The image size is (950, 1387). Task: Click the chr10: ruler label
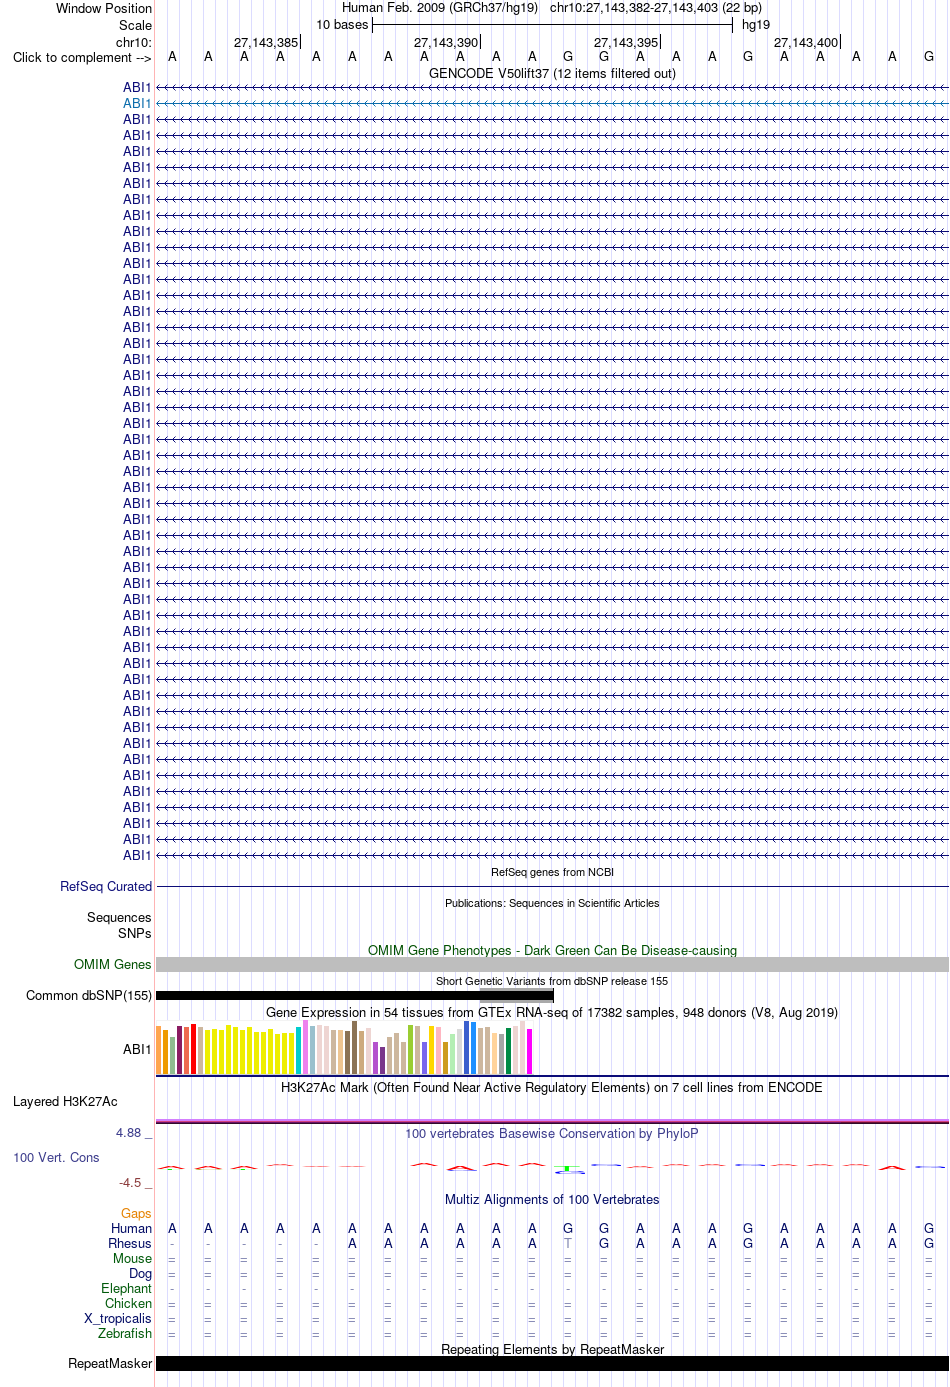[134, 43]
